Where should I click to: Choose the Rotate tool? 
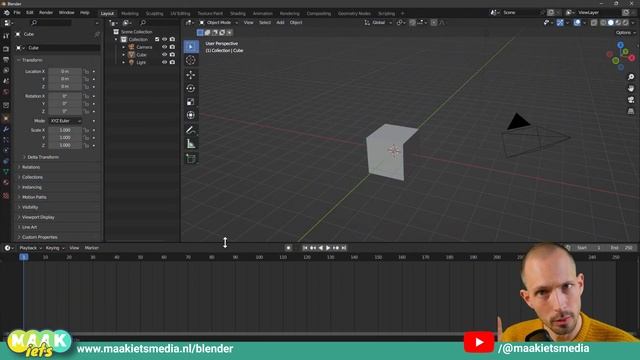[x=191, y=88]
